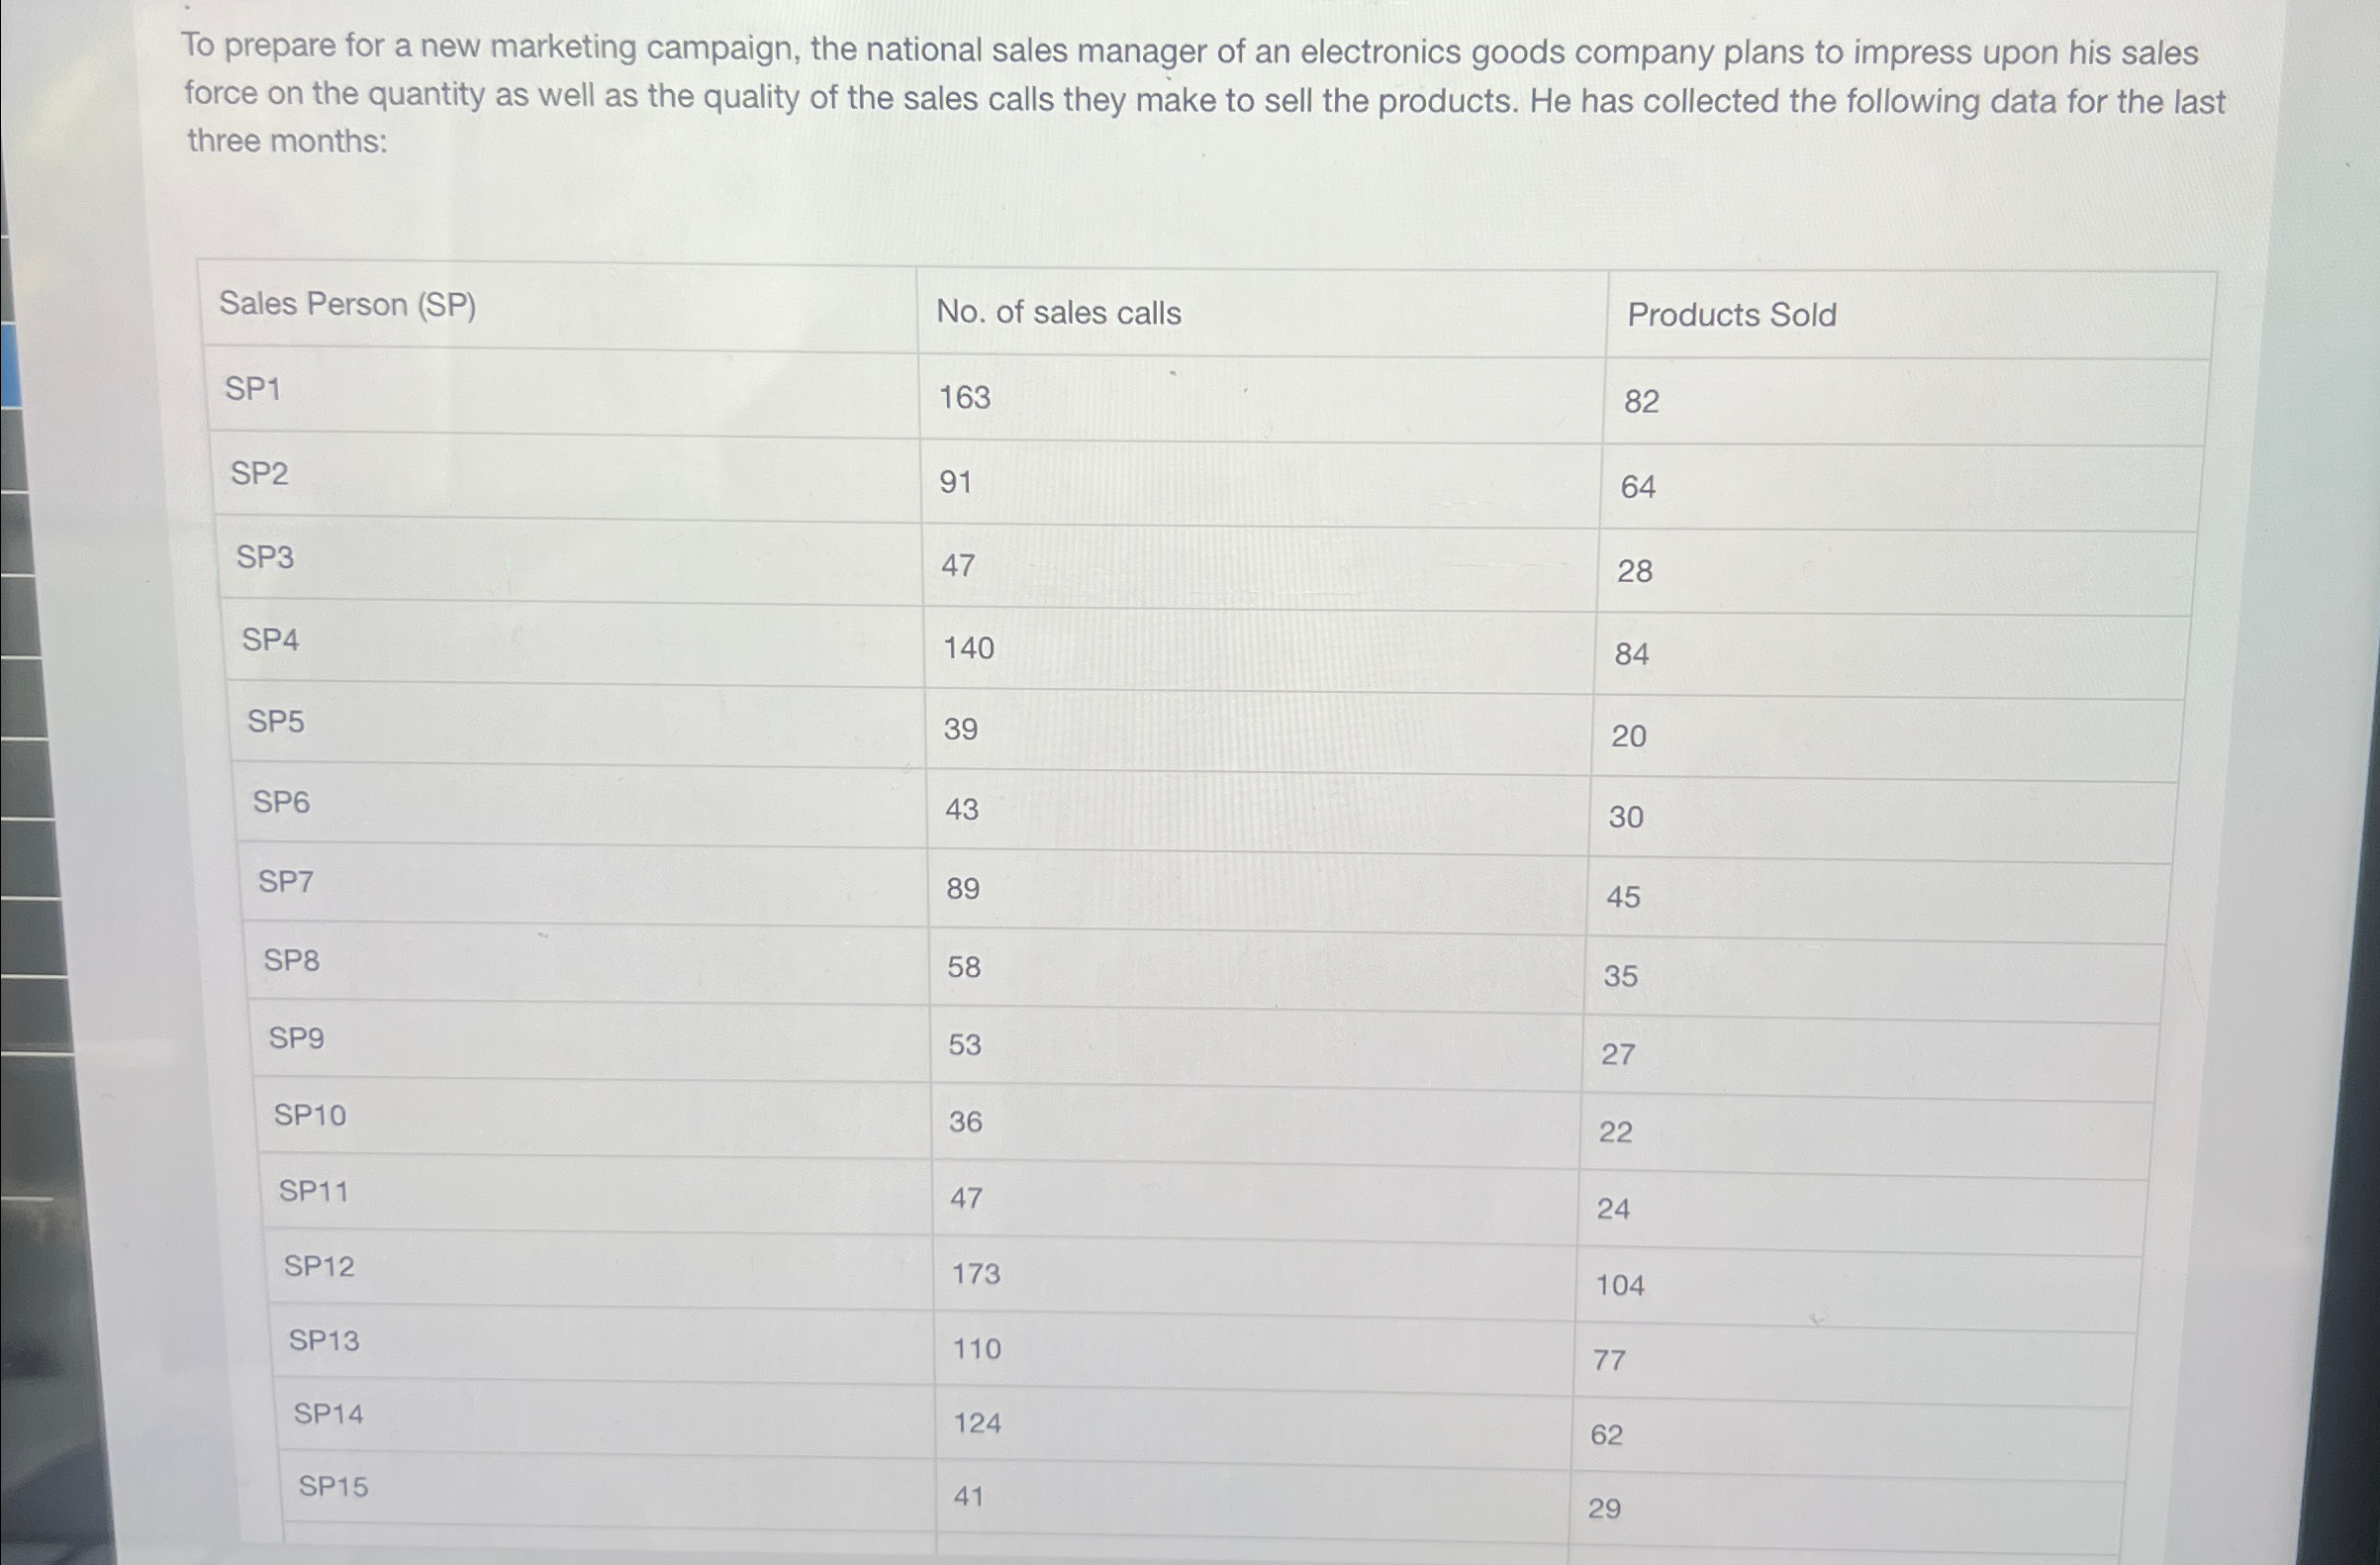Click the SP3 row label

(265, 557)
